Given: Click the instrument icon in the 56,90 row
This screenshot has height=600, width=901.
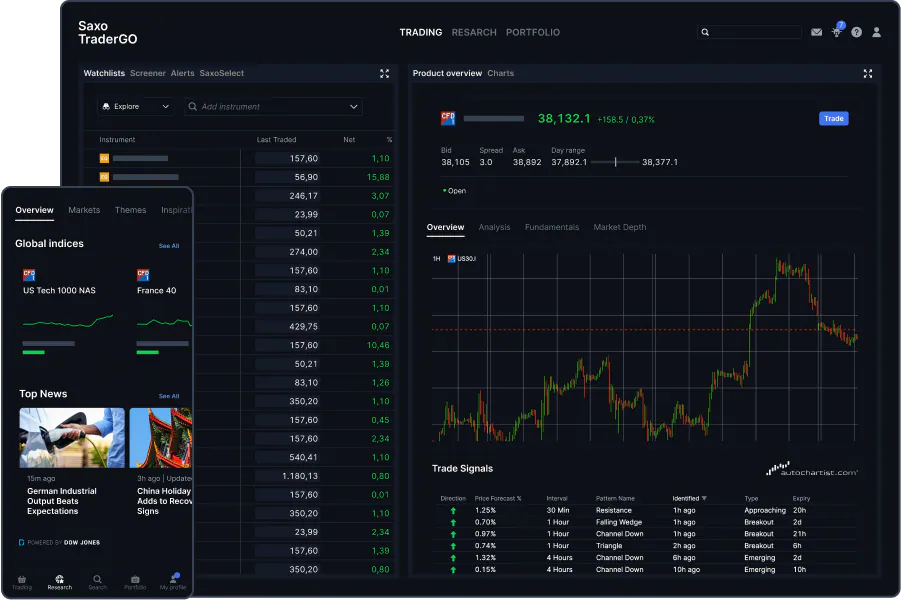Looking at the screenshot, I should [x=104, y=177].
